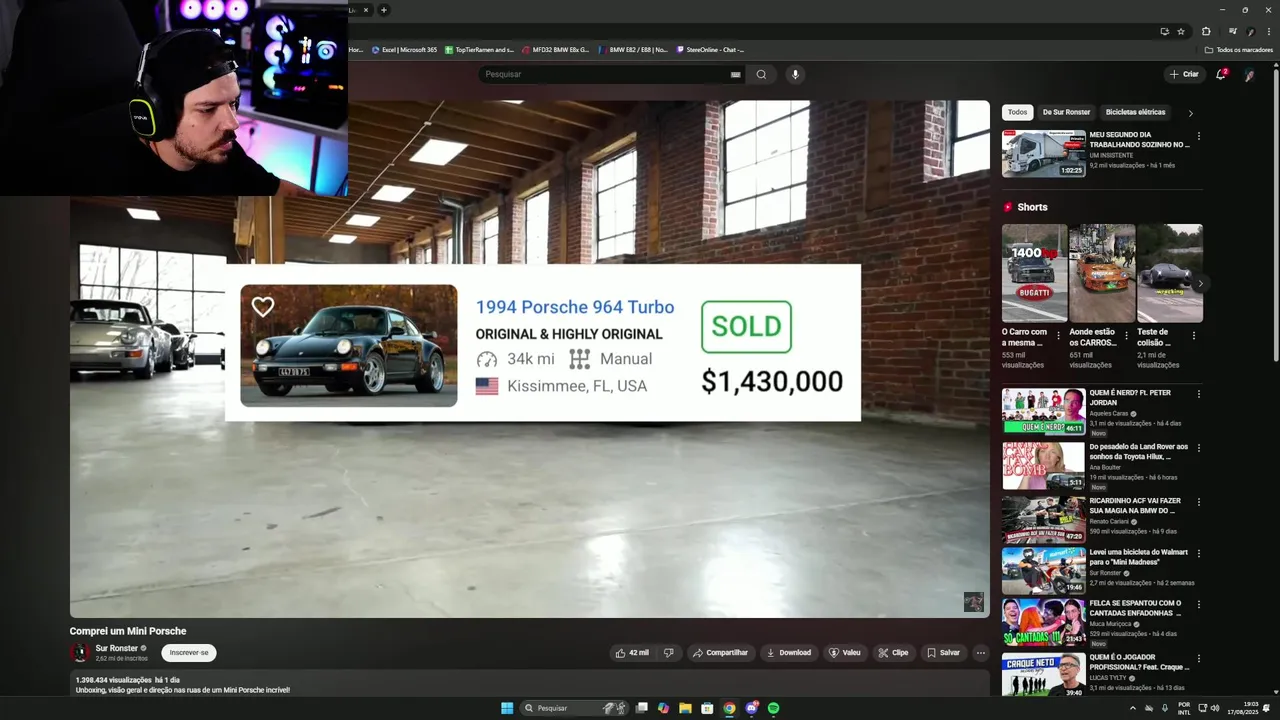Open options for Walmart bicicleta video
1280x720 pixels.
[x=1198, y=553]
